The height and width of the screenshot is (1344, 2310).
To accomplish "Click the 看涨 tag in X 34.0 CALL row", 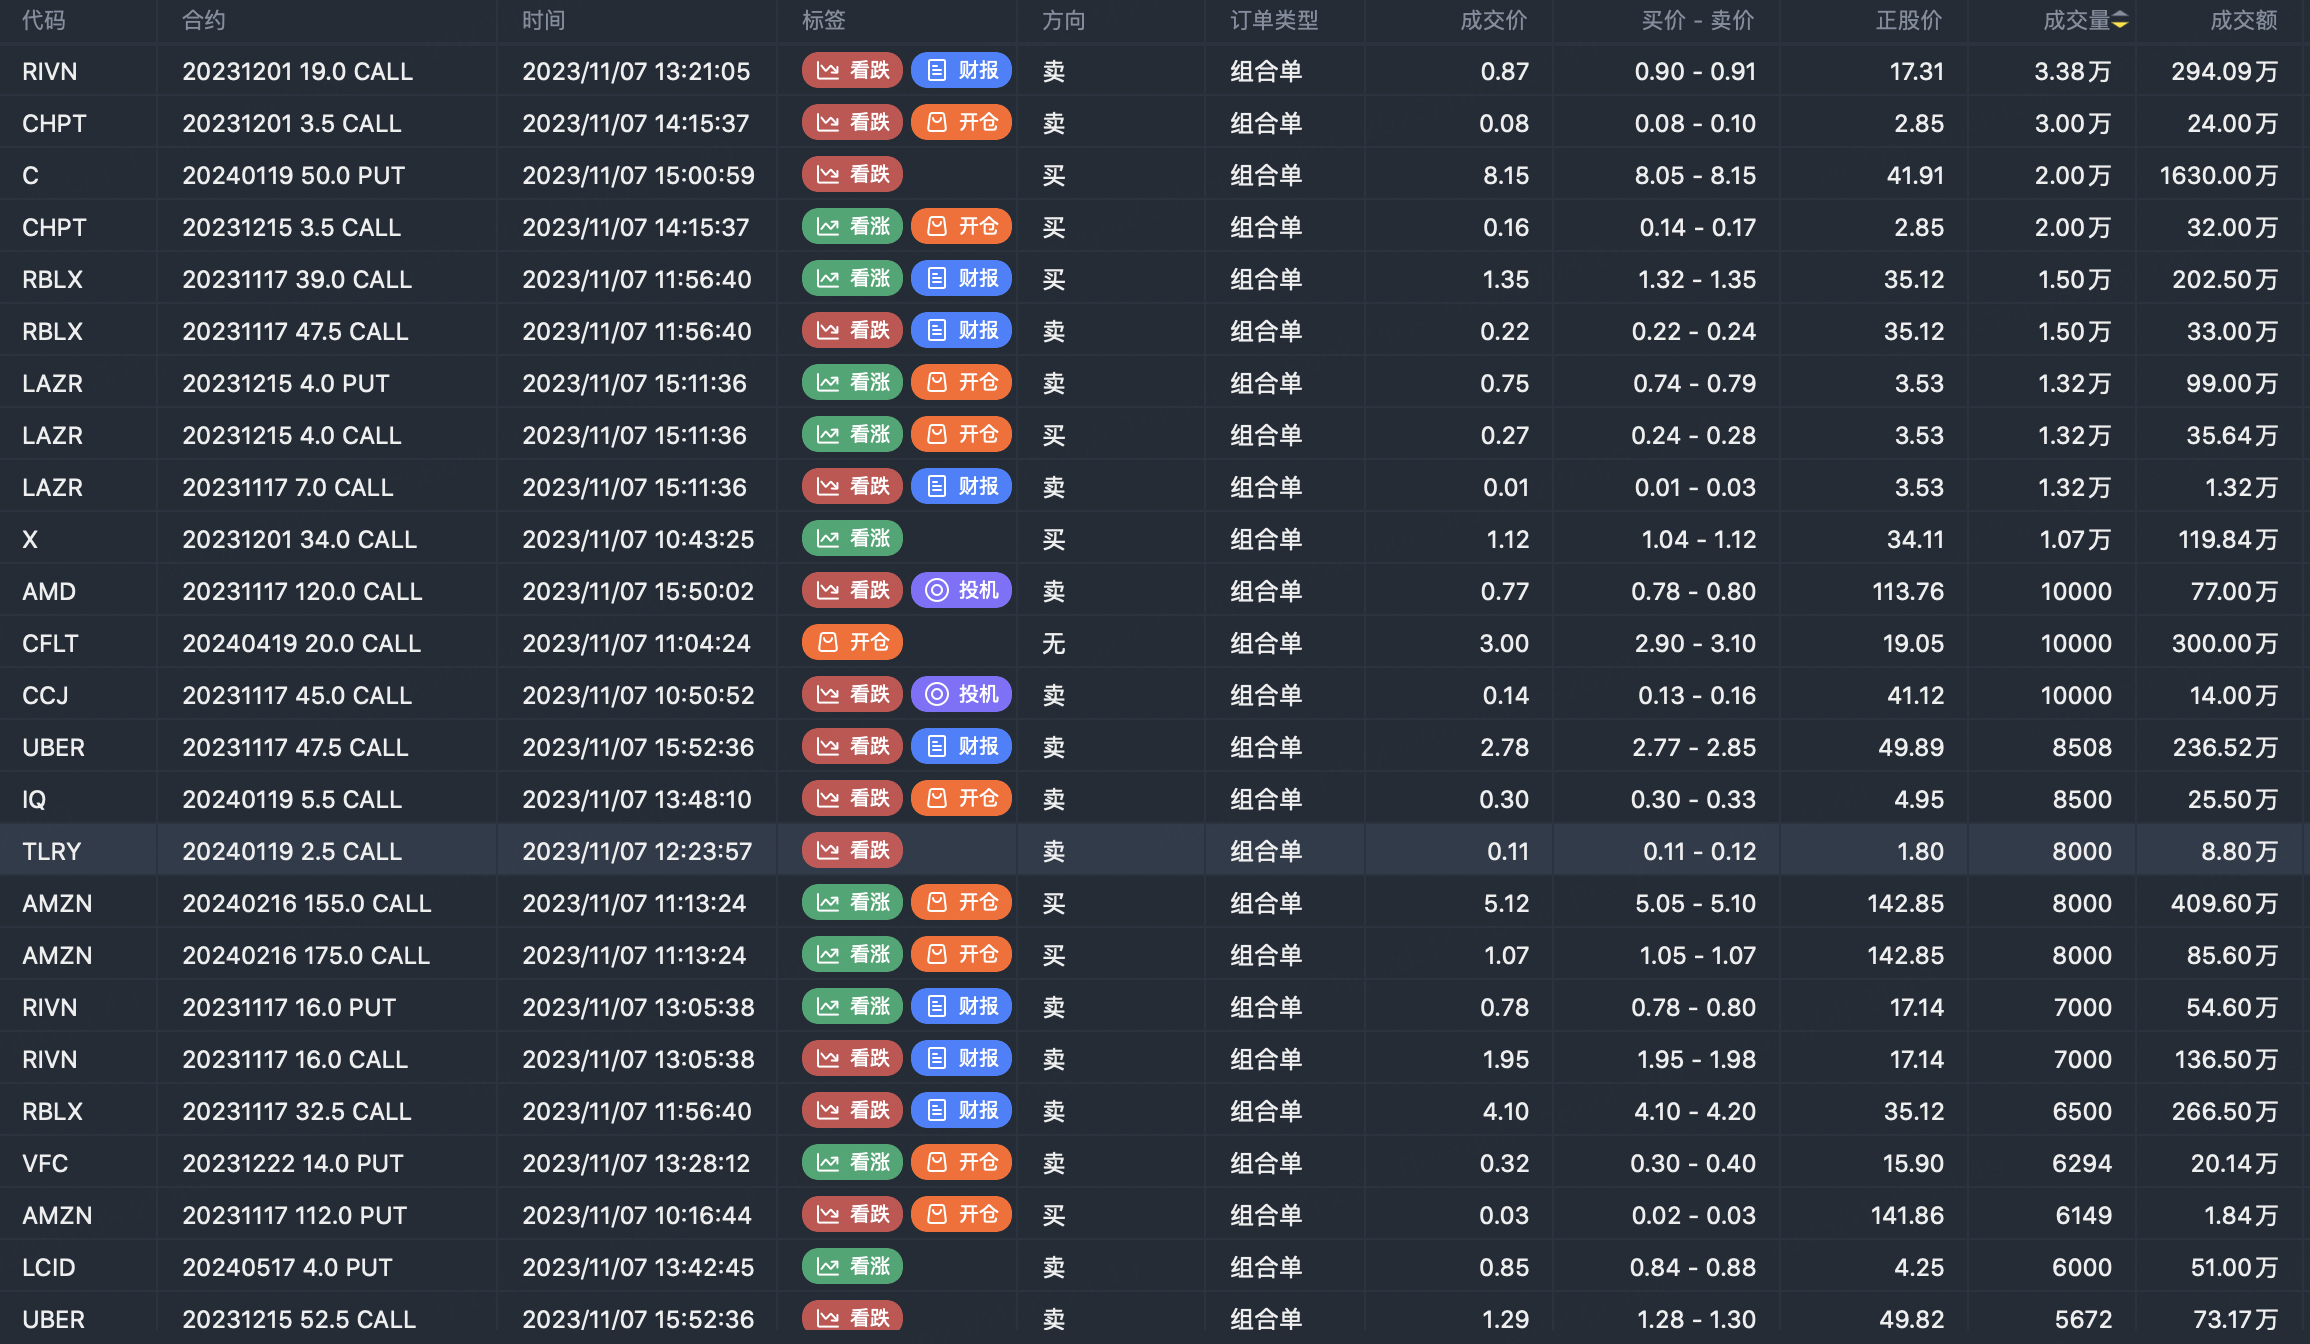I will point(853,539).
